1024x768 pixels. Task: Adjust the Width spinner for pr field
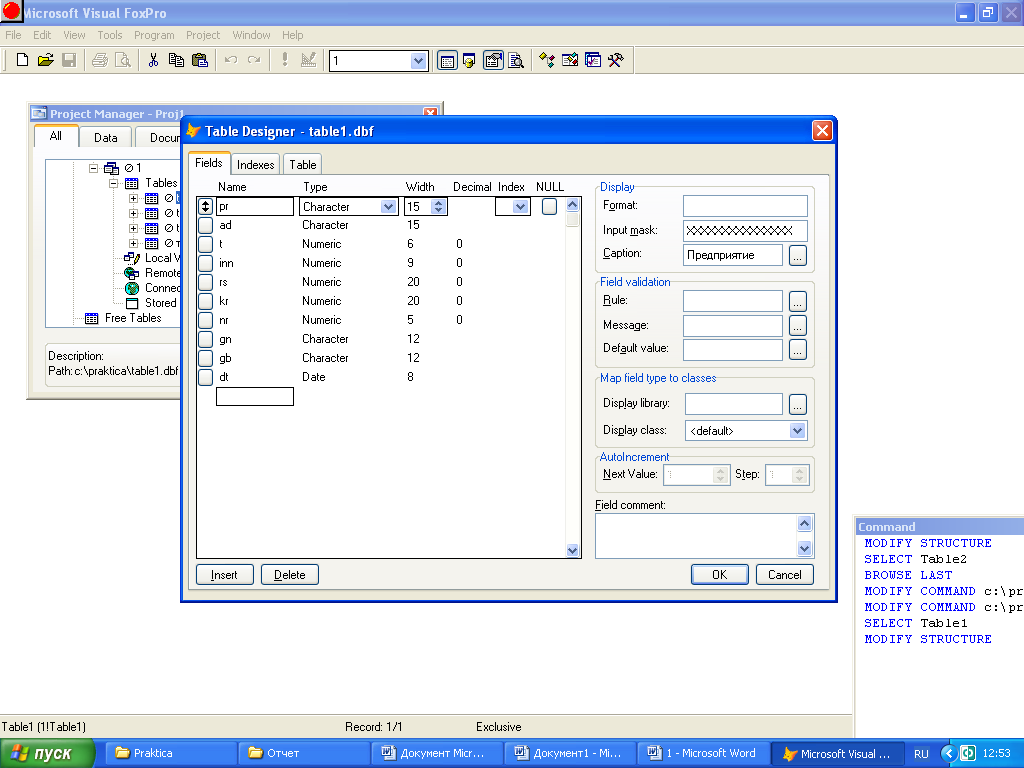[x=438, y=206]
